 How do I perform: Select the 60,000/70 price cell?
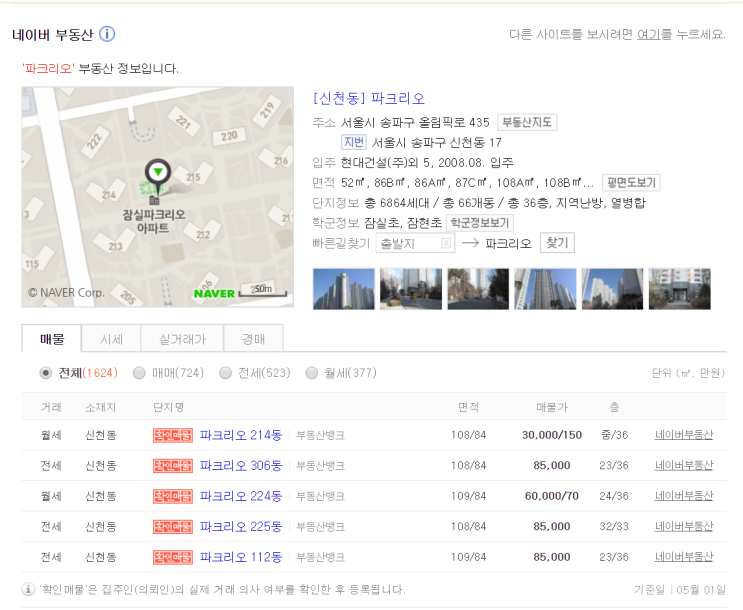click(x=552, y=496)
